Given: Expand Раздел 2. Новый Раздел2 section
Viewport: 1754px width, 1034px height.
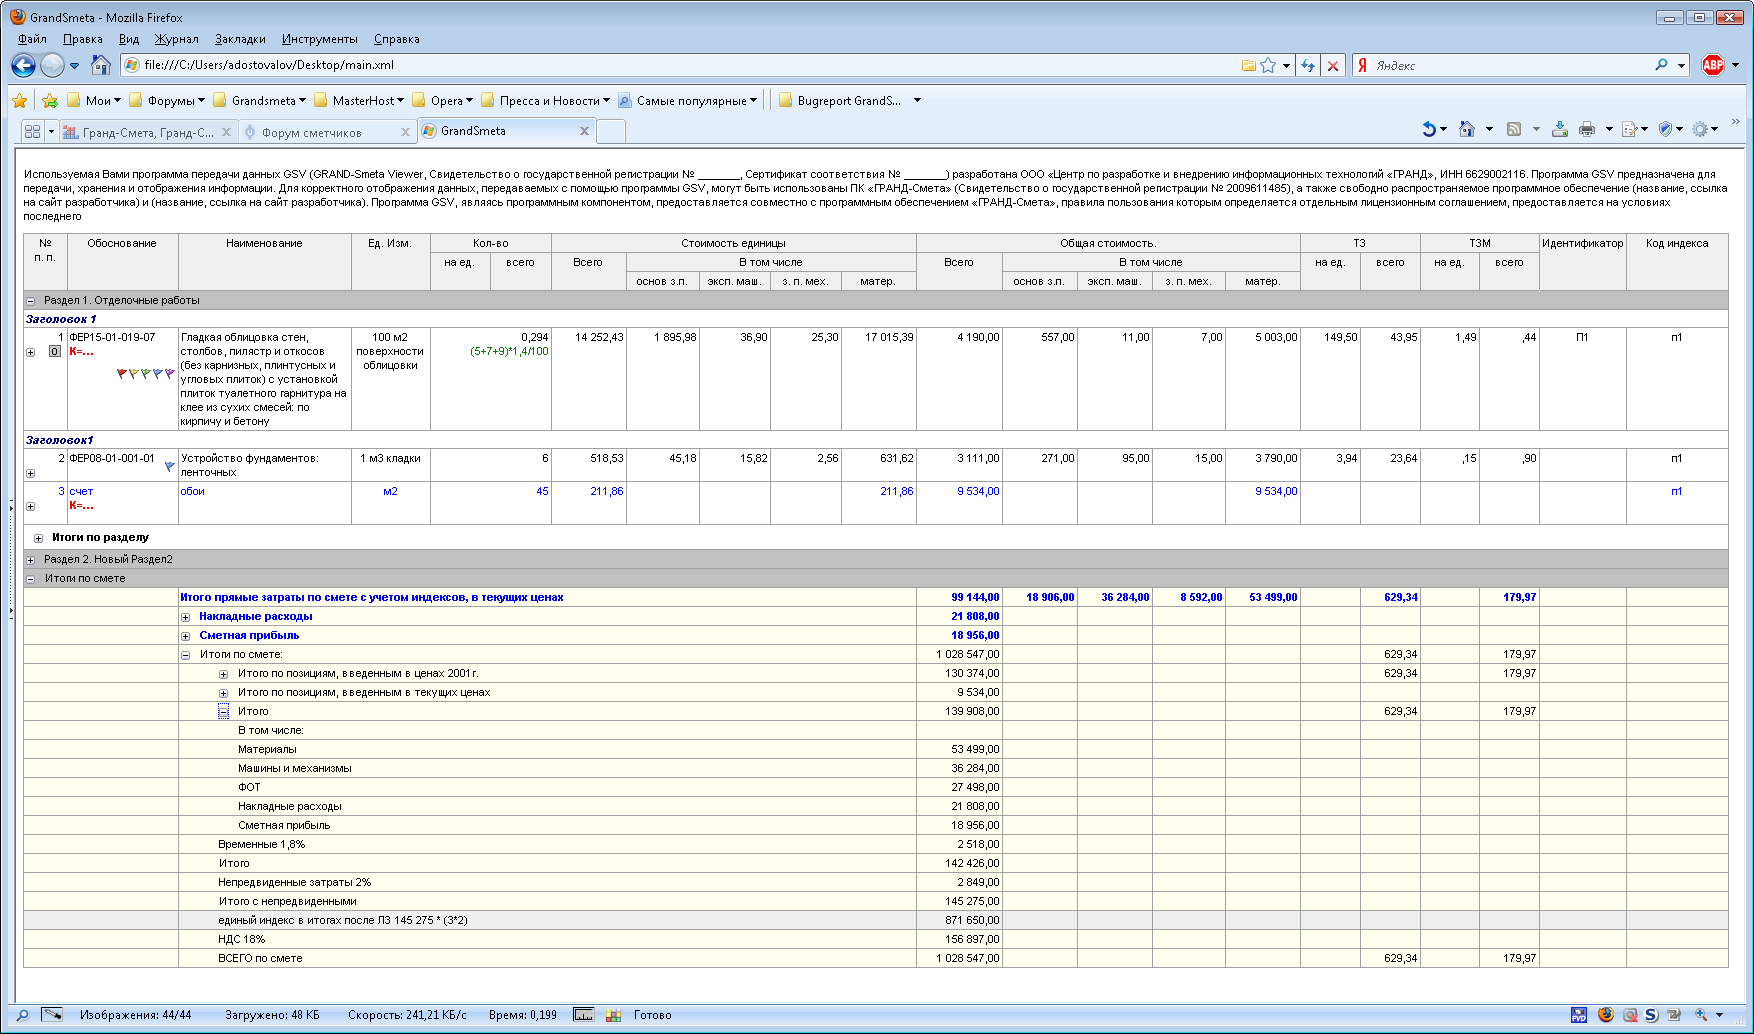Looking at the screenshot, I should pyautogui.click(x=31, y=560).
